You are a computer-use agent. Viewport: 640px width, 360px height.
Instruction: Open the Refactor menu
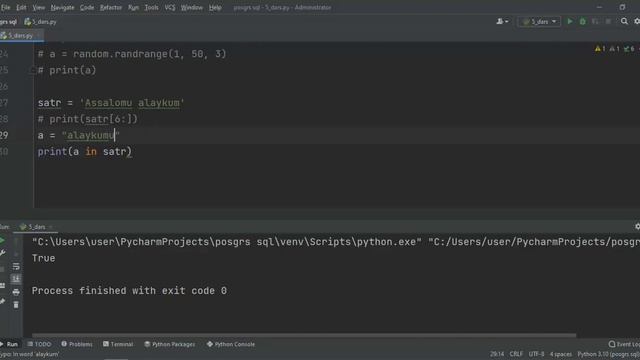(x=111, y=7)
